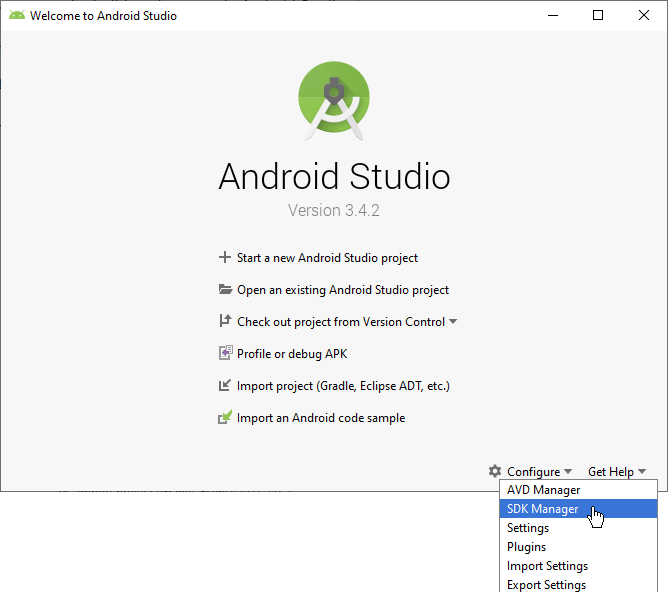Choose AVD Manager from Configure menu
This screenshot has height=592, width=668.
tap(543, 490)
